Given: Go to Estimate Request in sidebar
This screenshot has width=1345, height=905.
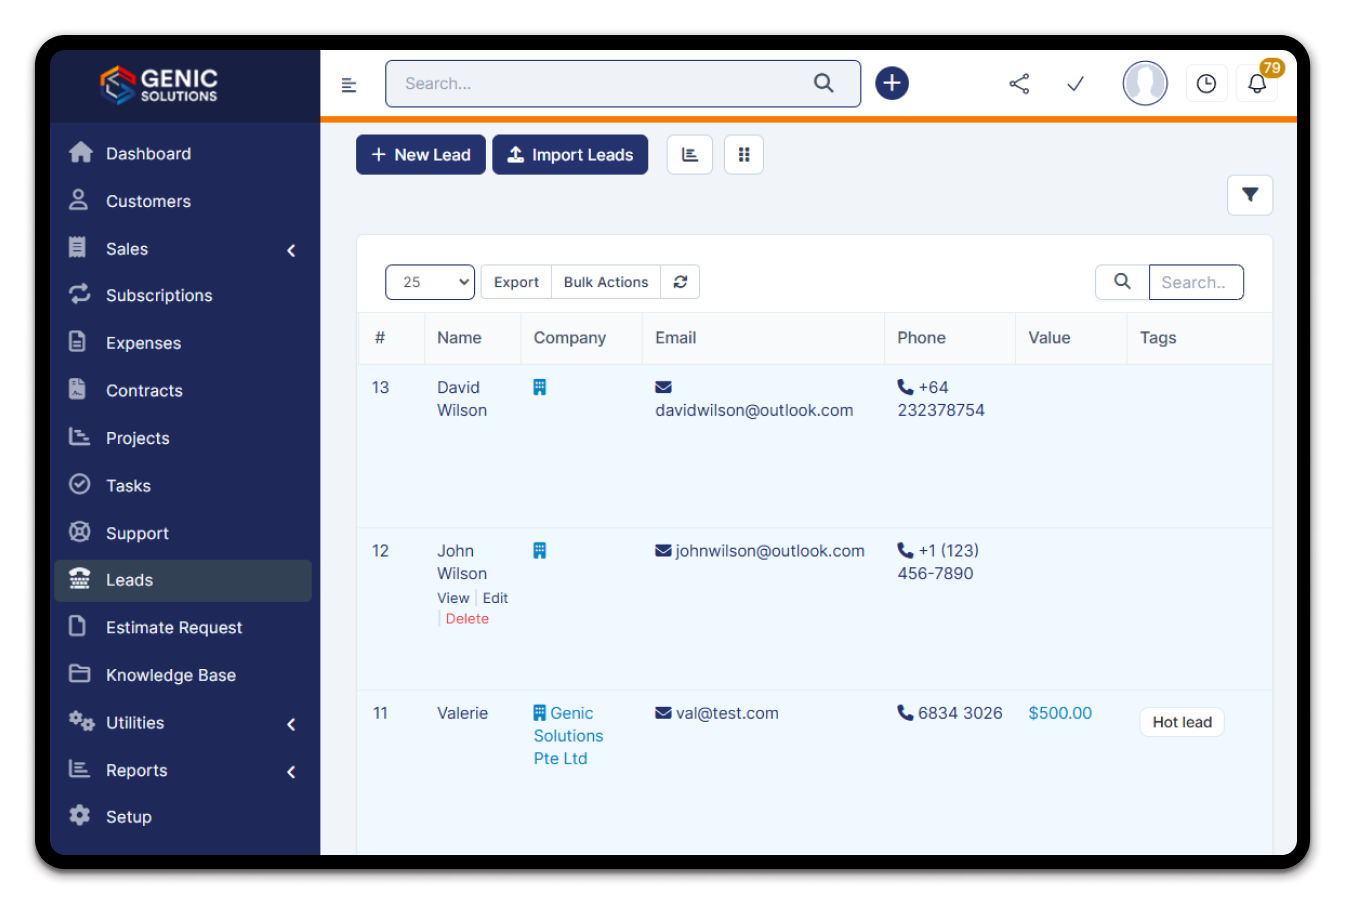Looking at the screenshot, I should (174, 628).
